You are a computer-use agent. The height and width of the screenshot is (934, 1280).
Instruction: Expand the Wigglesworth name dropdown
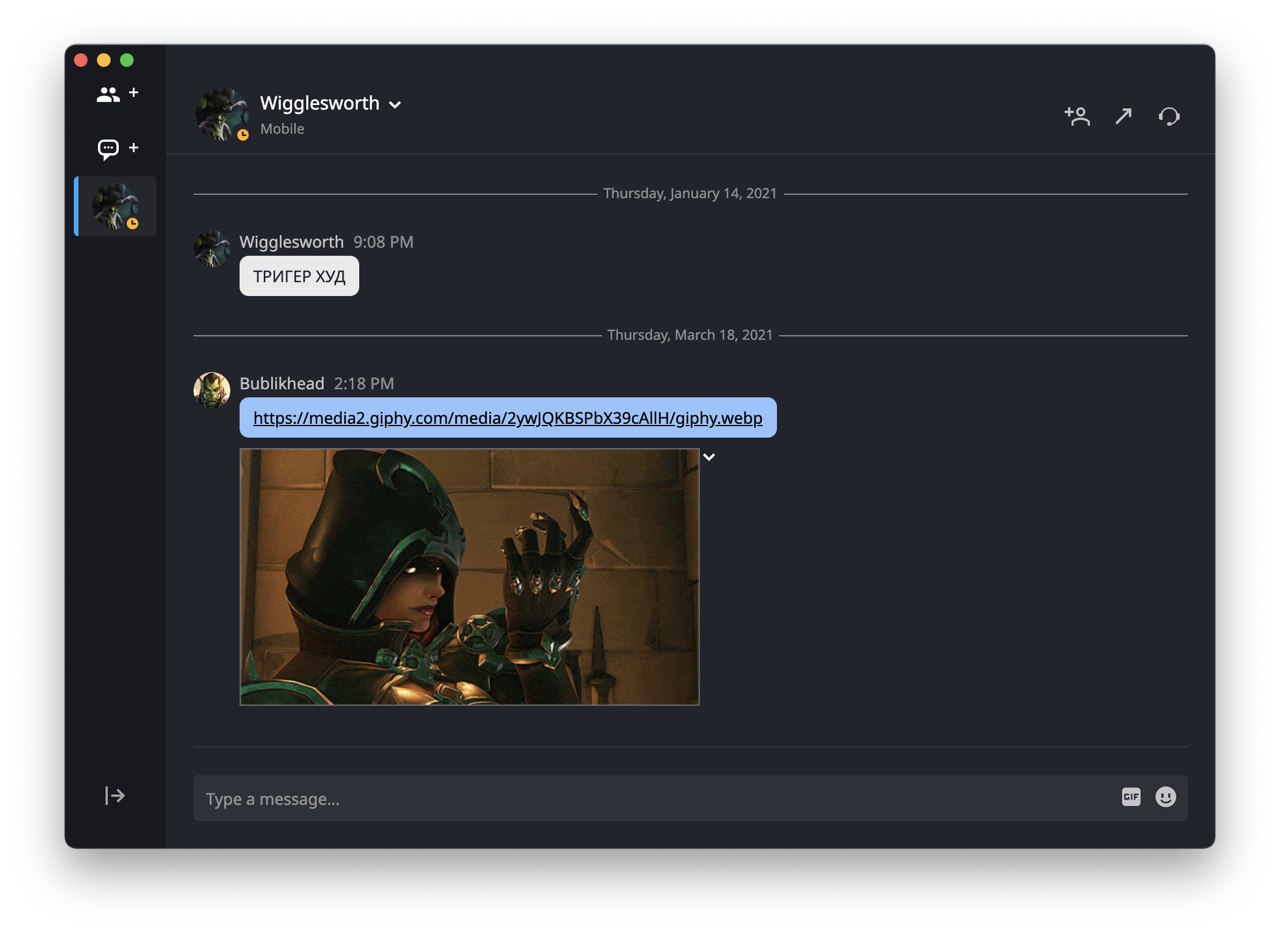pos(395,104)
